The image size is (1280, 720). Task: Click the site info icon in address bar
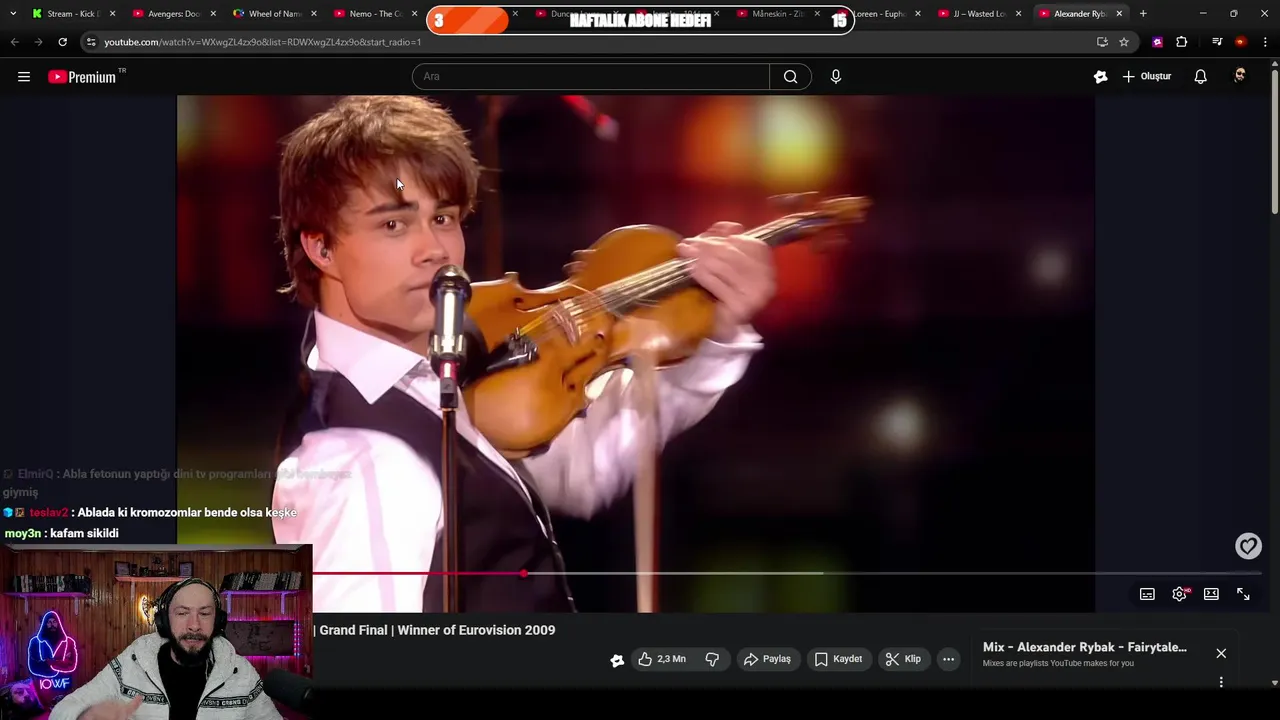pyautogui.click(x=91, y=42)
